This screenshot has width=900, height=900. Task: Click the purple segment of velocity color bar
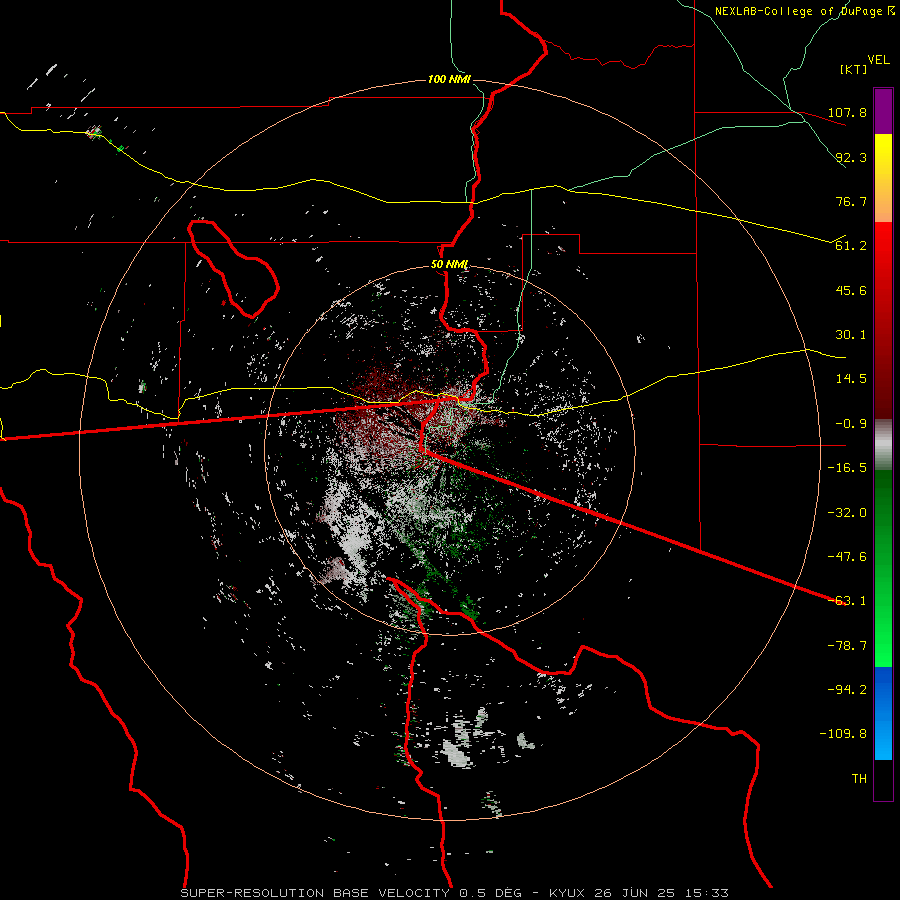pos(883,111)
